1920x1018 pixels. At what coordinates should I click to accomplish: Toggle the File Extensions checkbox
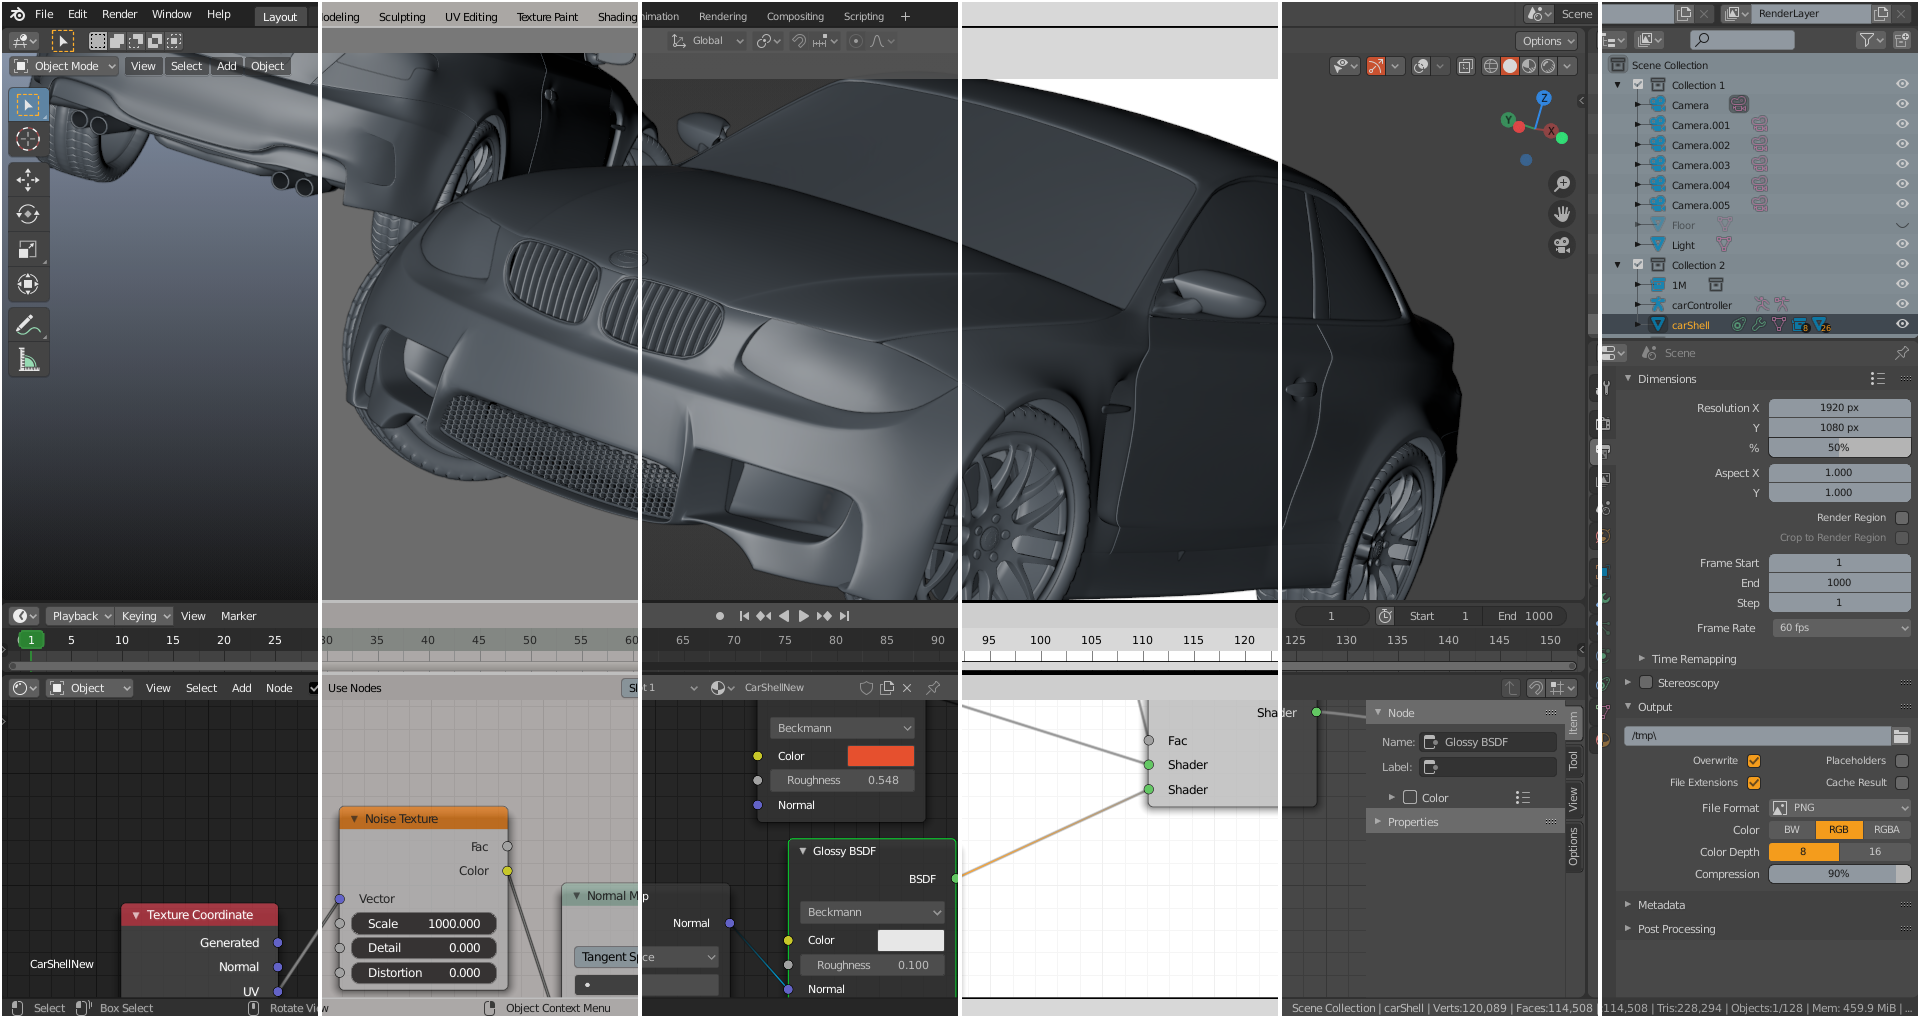coord(1754,783)
